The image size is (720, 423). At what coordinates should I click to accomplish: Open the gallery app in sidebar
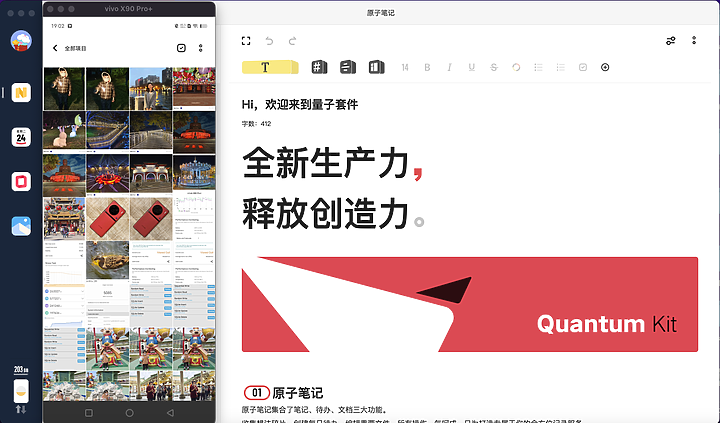click(21, 226)
